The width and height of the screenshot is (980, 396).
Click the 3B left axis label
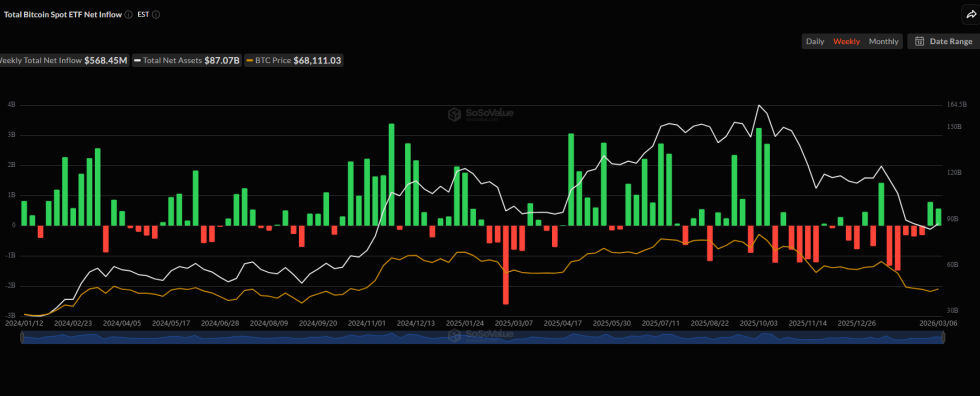click(x=12, y=135)
